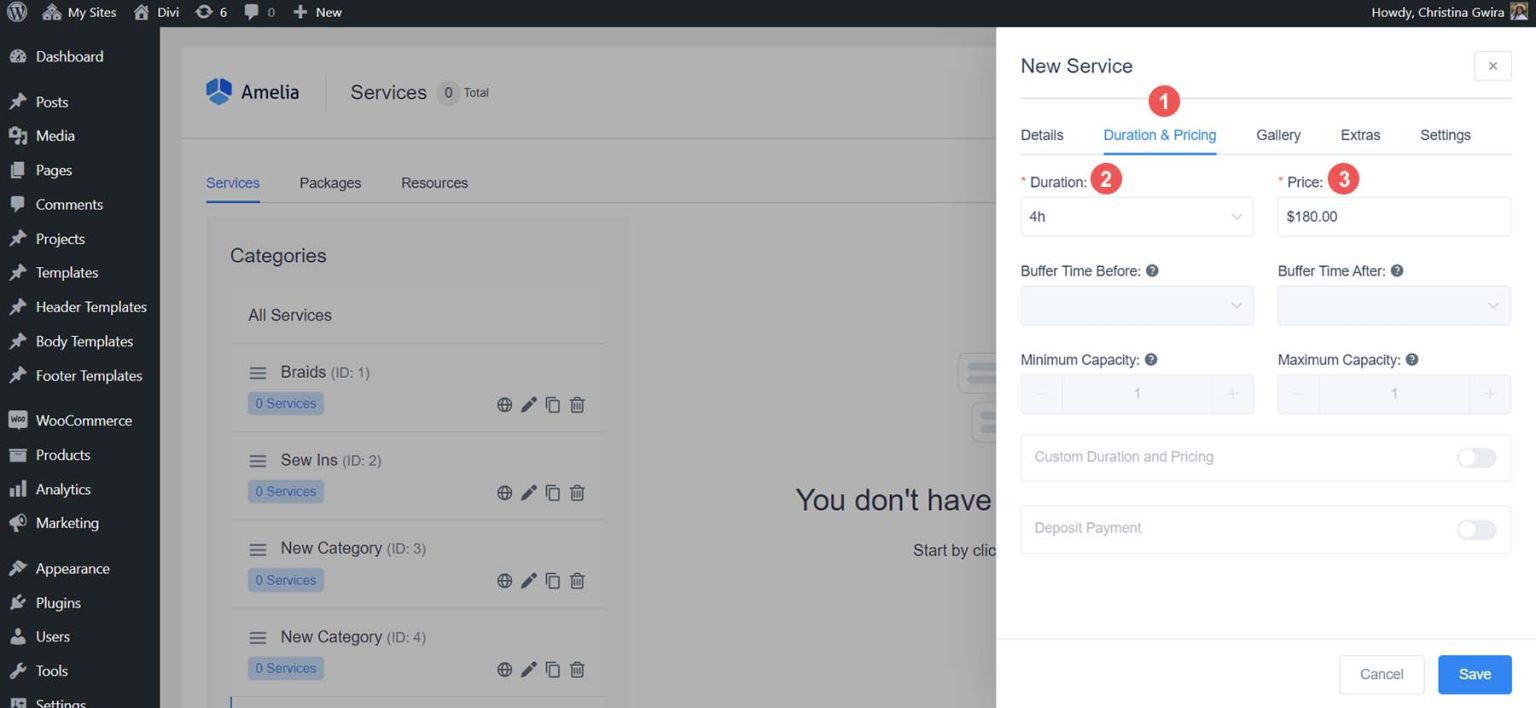The image size is (1536, 708).
Task: Open the Minimum Capacity help tooltip
Action: click(x=1150, y=359)
